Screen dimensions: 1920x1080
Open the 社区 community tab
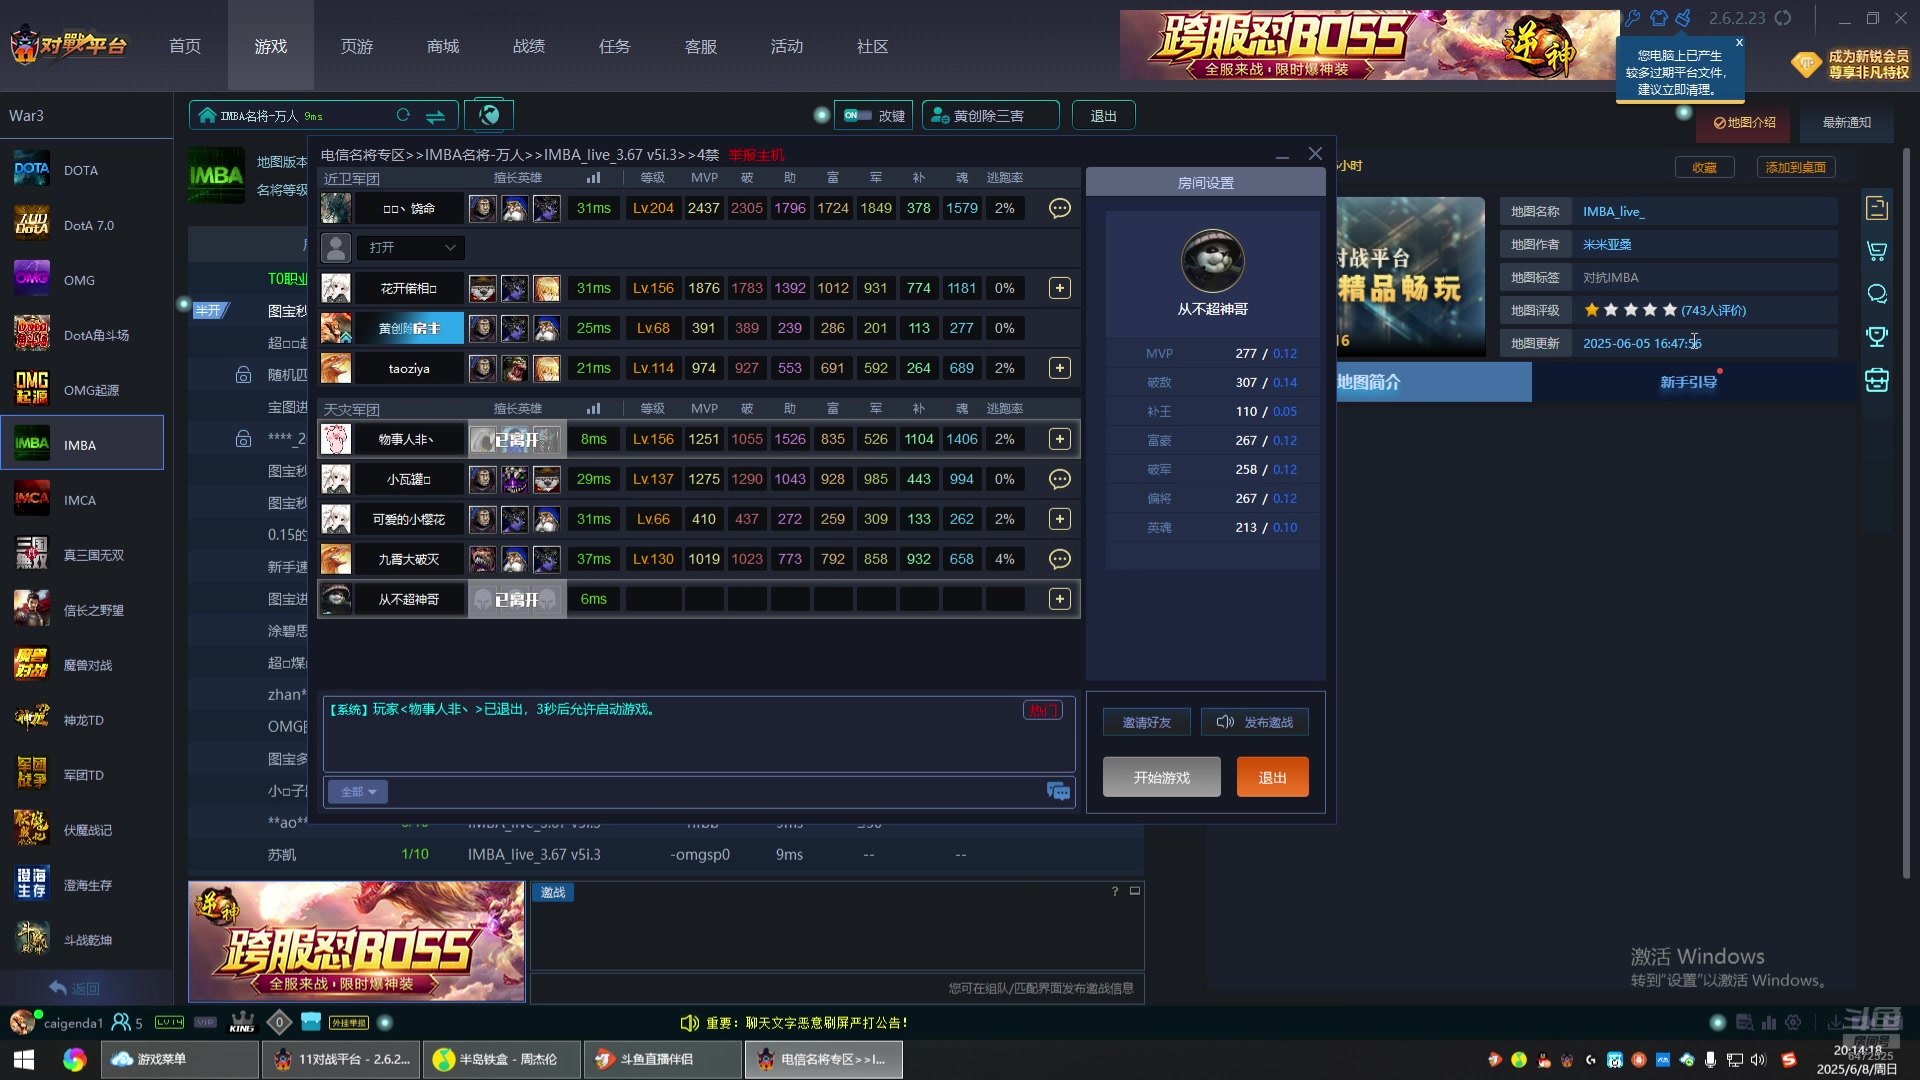click(873, 46)
